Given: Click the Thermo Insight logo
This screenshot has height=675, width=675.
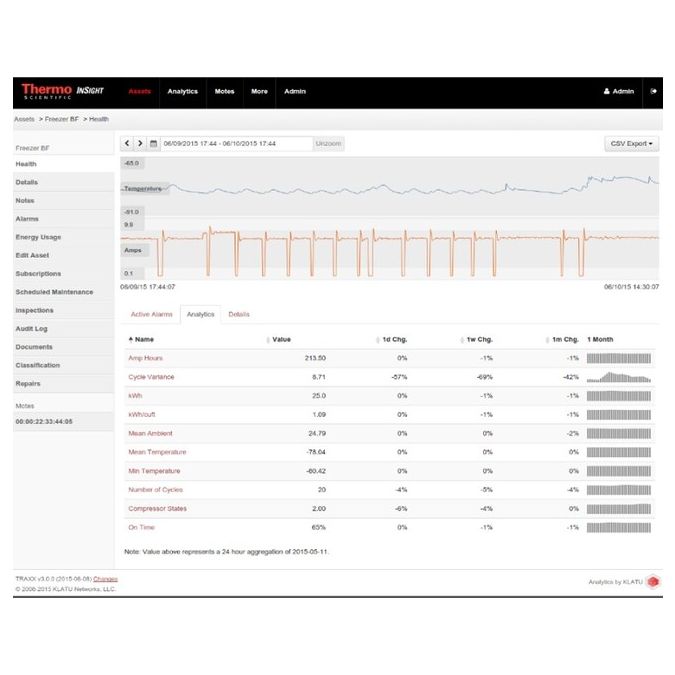Looking at the screenshot, I should (62, 91).
